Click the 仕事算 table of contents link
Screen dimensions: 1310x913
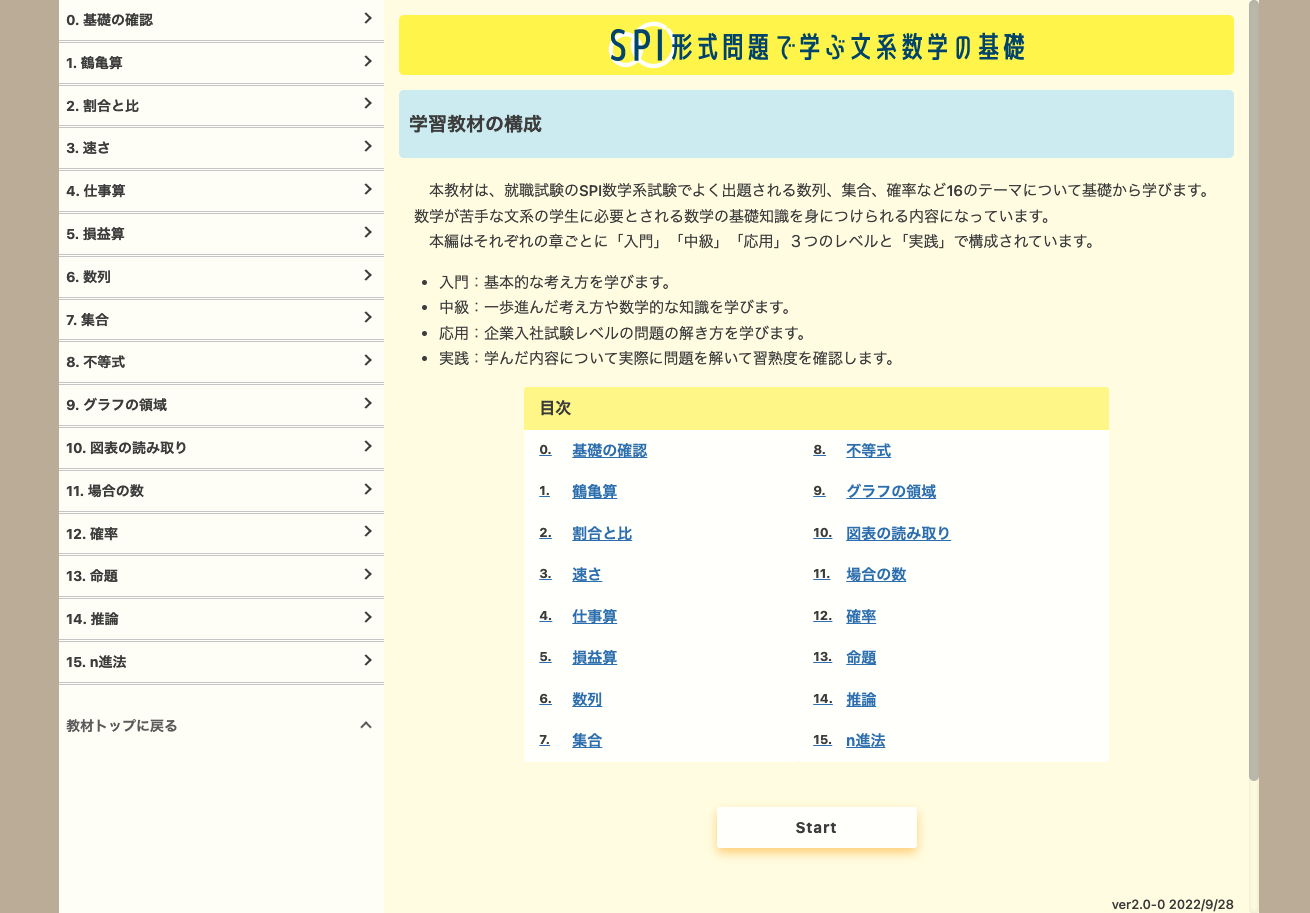pos(594,617)
